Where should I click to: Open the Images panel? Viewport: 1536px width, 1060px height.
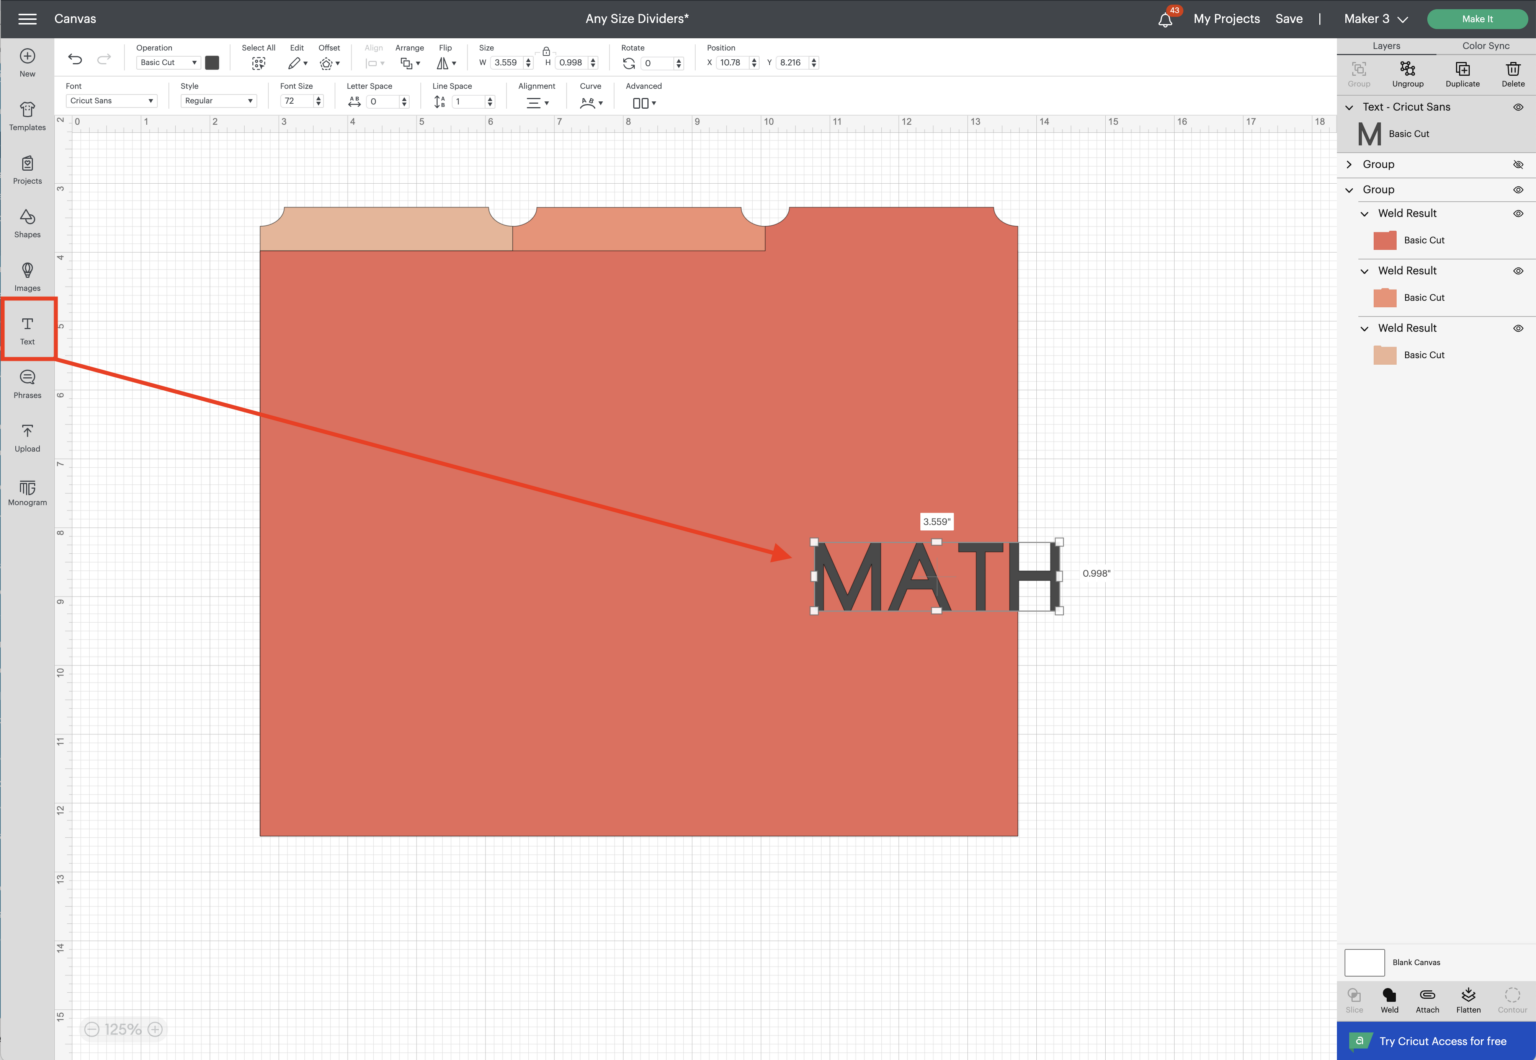tap(27, 276)
